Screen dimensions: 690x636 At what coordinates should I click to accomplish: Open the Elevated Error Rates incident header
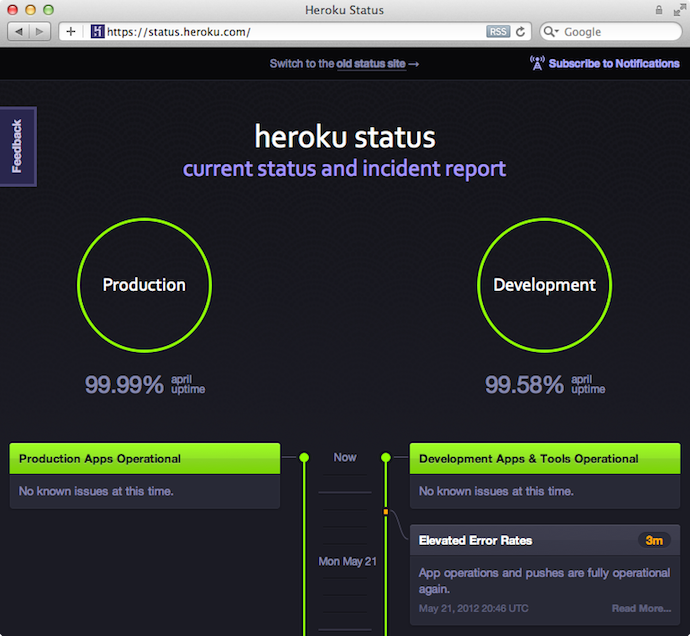click(x=545, y=540)
